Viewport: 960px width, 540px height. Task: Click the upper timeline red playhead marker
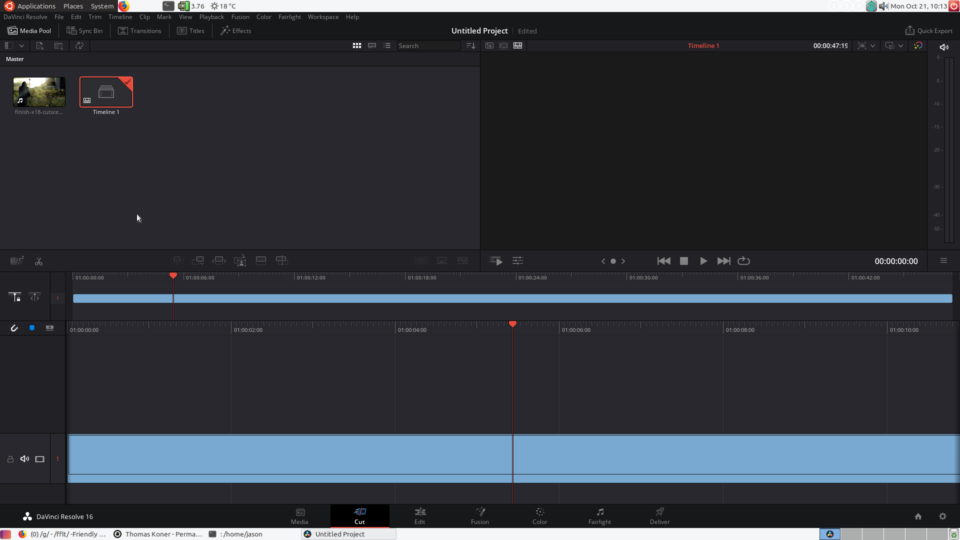pyautogui.click(x=173, y=276)
